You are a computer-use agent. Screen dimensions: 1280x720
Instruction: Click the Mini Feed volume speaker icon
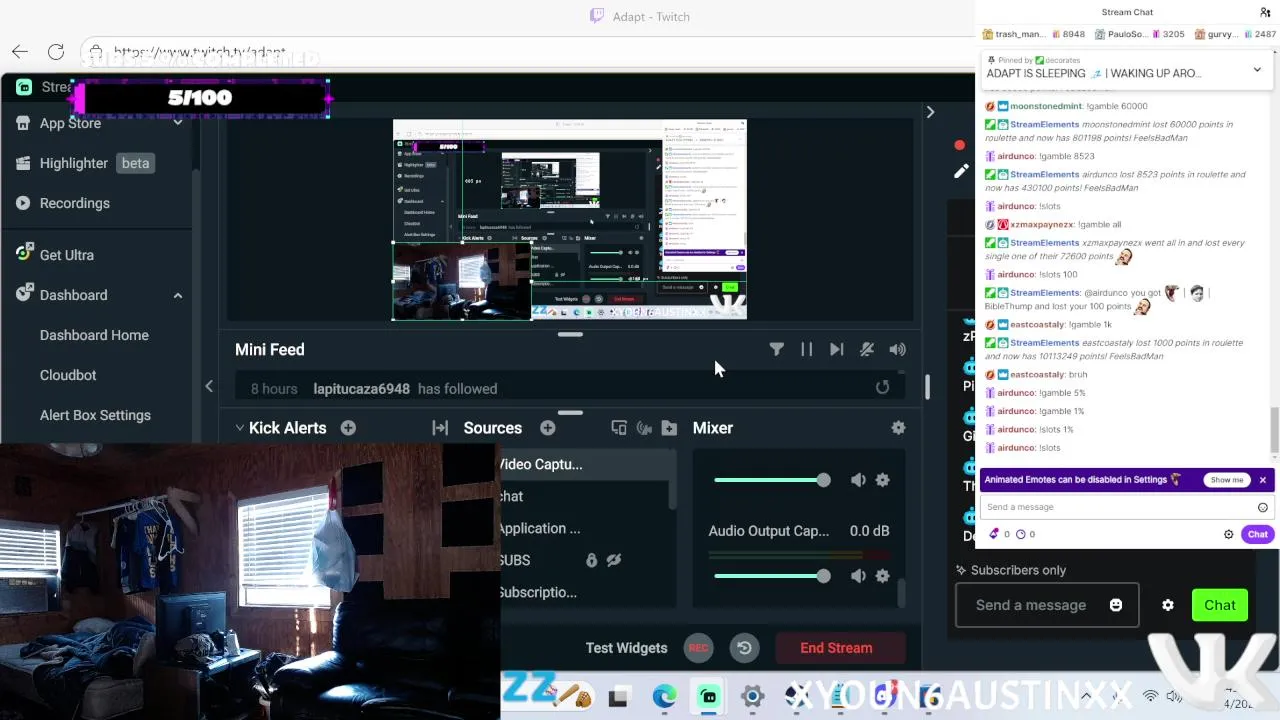tap(897, 349)
